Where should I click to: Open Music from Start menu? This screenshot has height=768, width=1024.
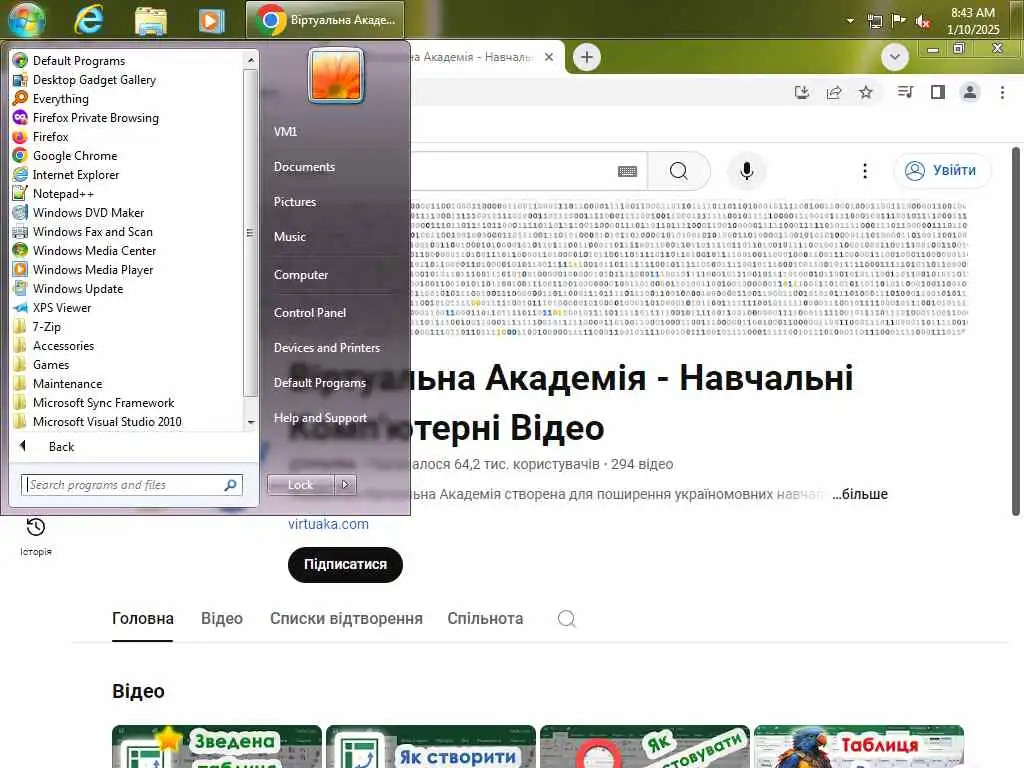coord(289,236)
